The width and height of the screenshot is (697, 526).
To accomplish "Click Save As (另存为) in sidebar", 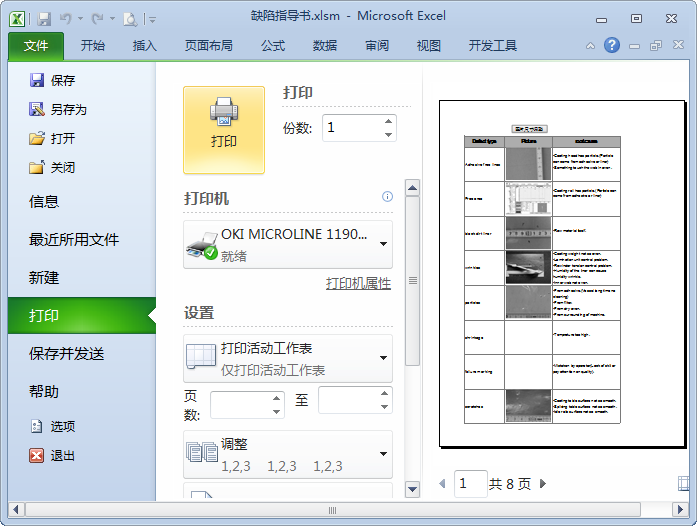I will coord(68,109).
